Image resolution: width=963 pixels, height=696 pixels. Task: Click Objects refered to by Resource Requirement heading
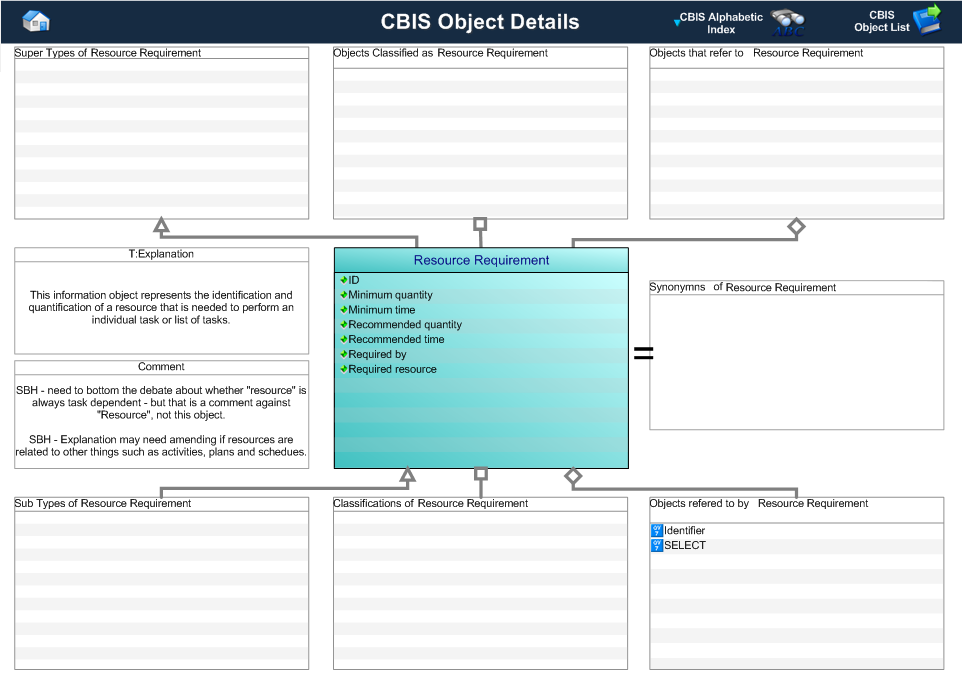point(758,503)
